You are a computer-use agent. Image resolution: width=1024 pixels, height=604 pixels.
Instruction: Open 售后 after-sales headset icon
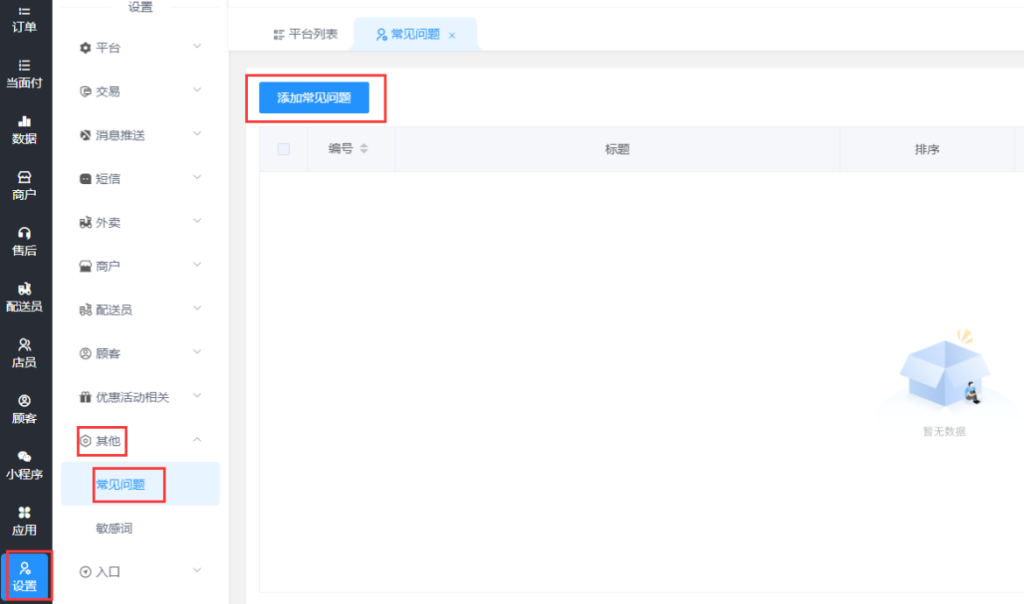click(25, 241)
